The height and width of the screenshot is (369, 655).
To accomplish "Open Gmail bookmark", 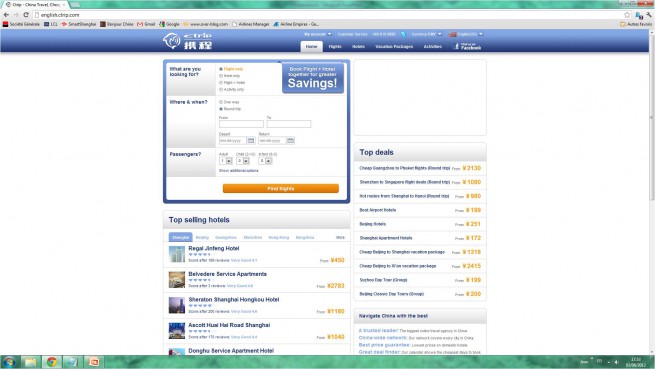I will 146,24.
